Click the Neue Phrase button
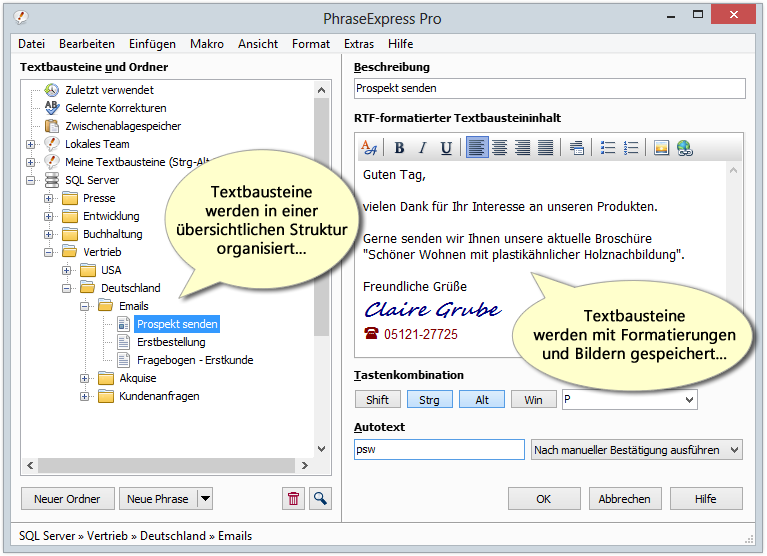This screenshot has height=556, width=767. (158, 499)
